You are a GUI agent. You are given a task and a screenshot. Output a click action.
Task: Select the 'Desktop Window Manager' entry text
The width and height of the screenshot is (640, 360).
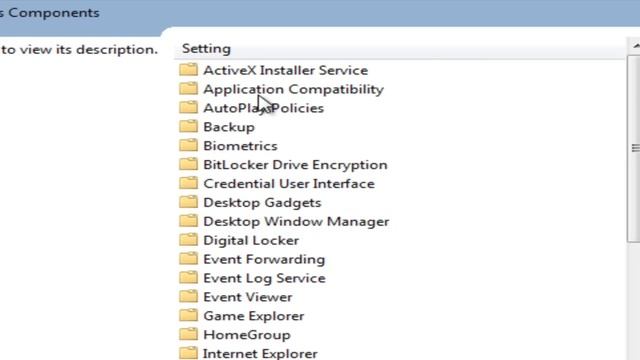pos(296,222)
